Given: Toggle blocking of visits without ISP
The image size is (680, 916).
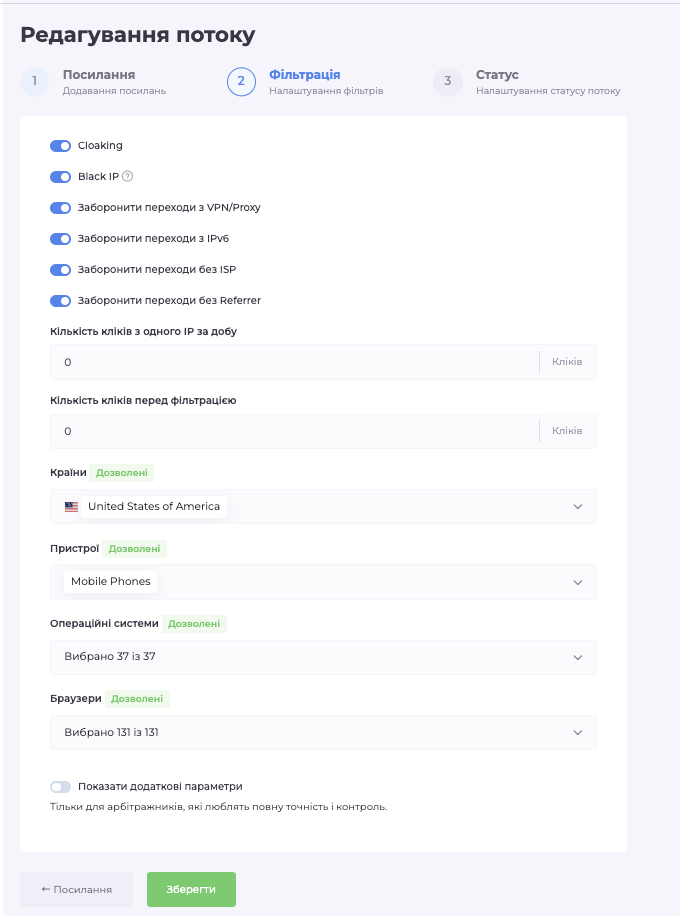Looking at the screenshot, I should tap(61, 270).
